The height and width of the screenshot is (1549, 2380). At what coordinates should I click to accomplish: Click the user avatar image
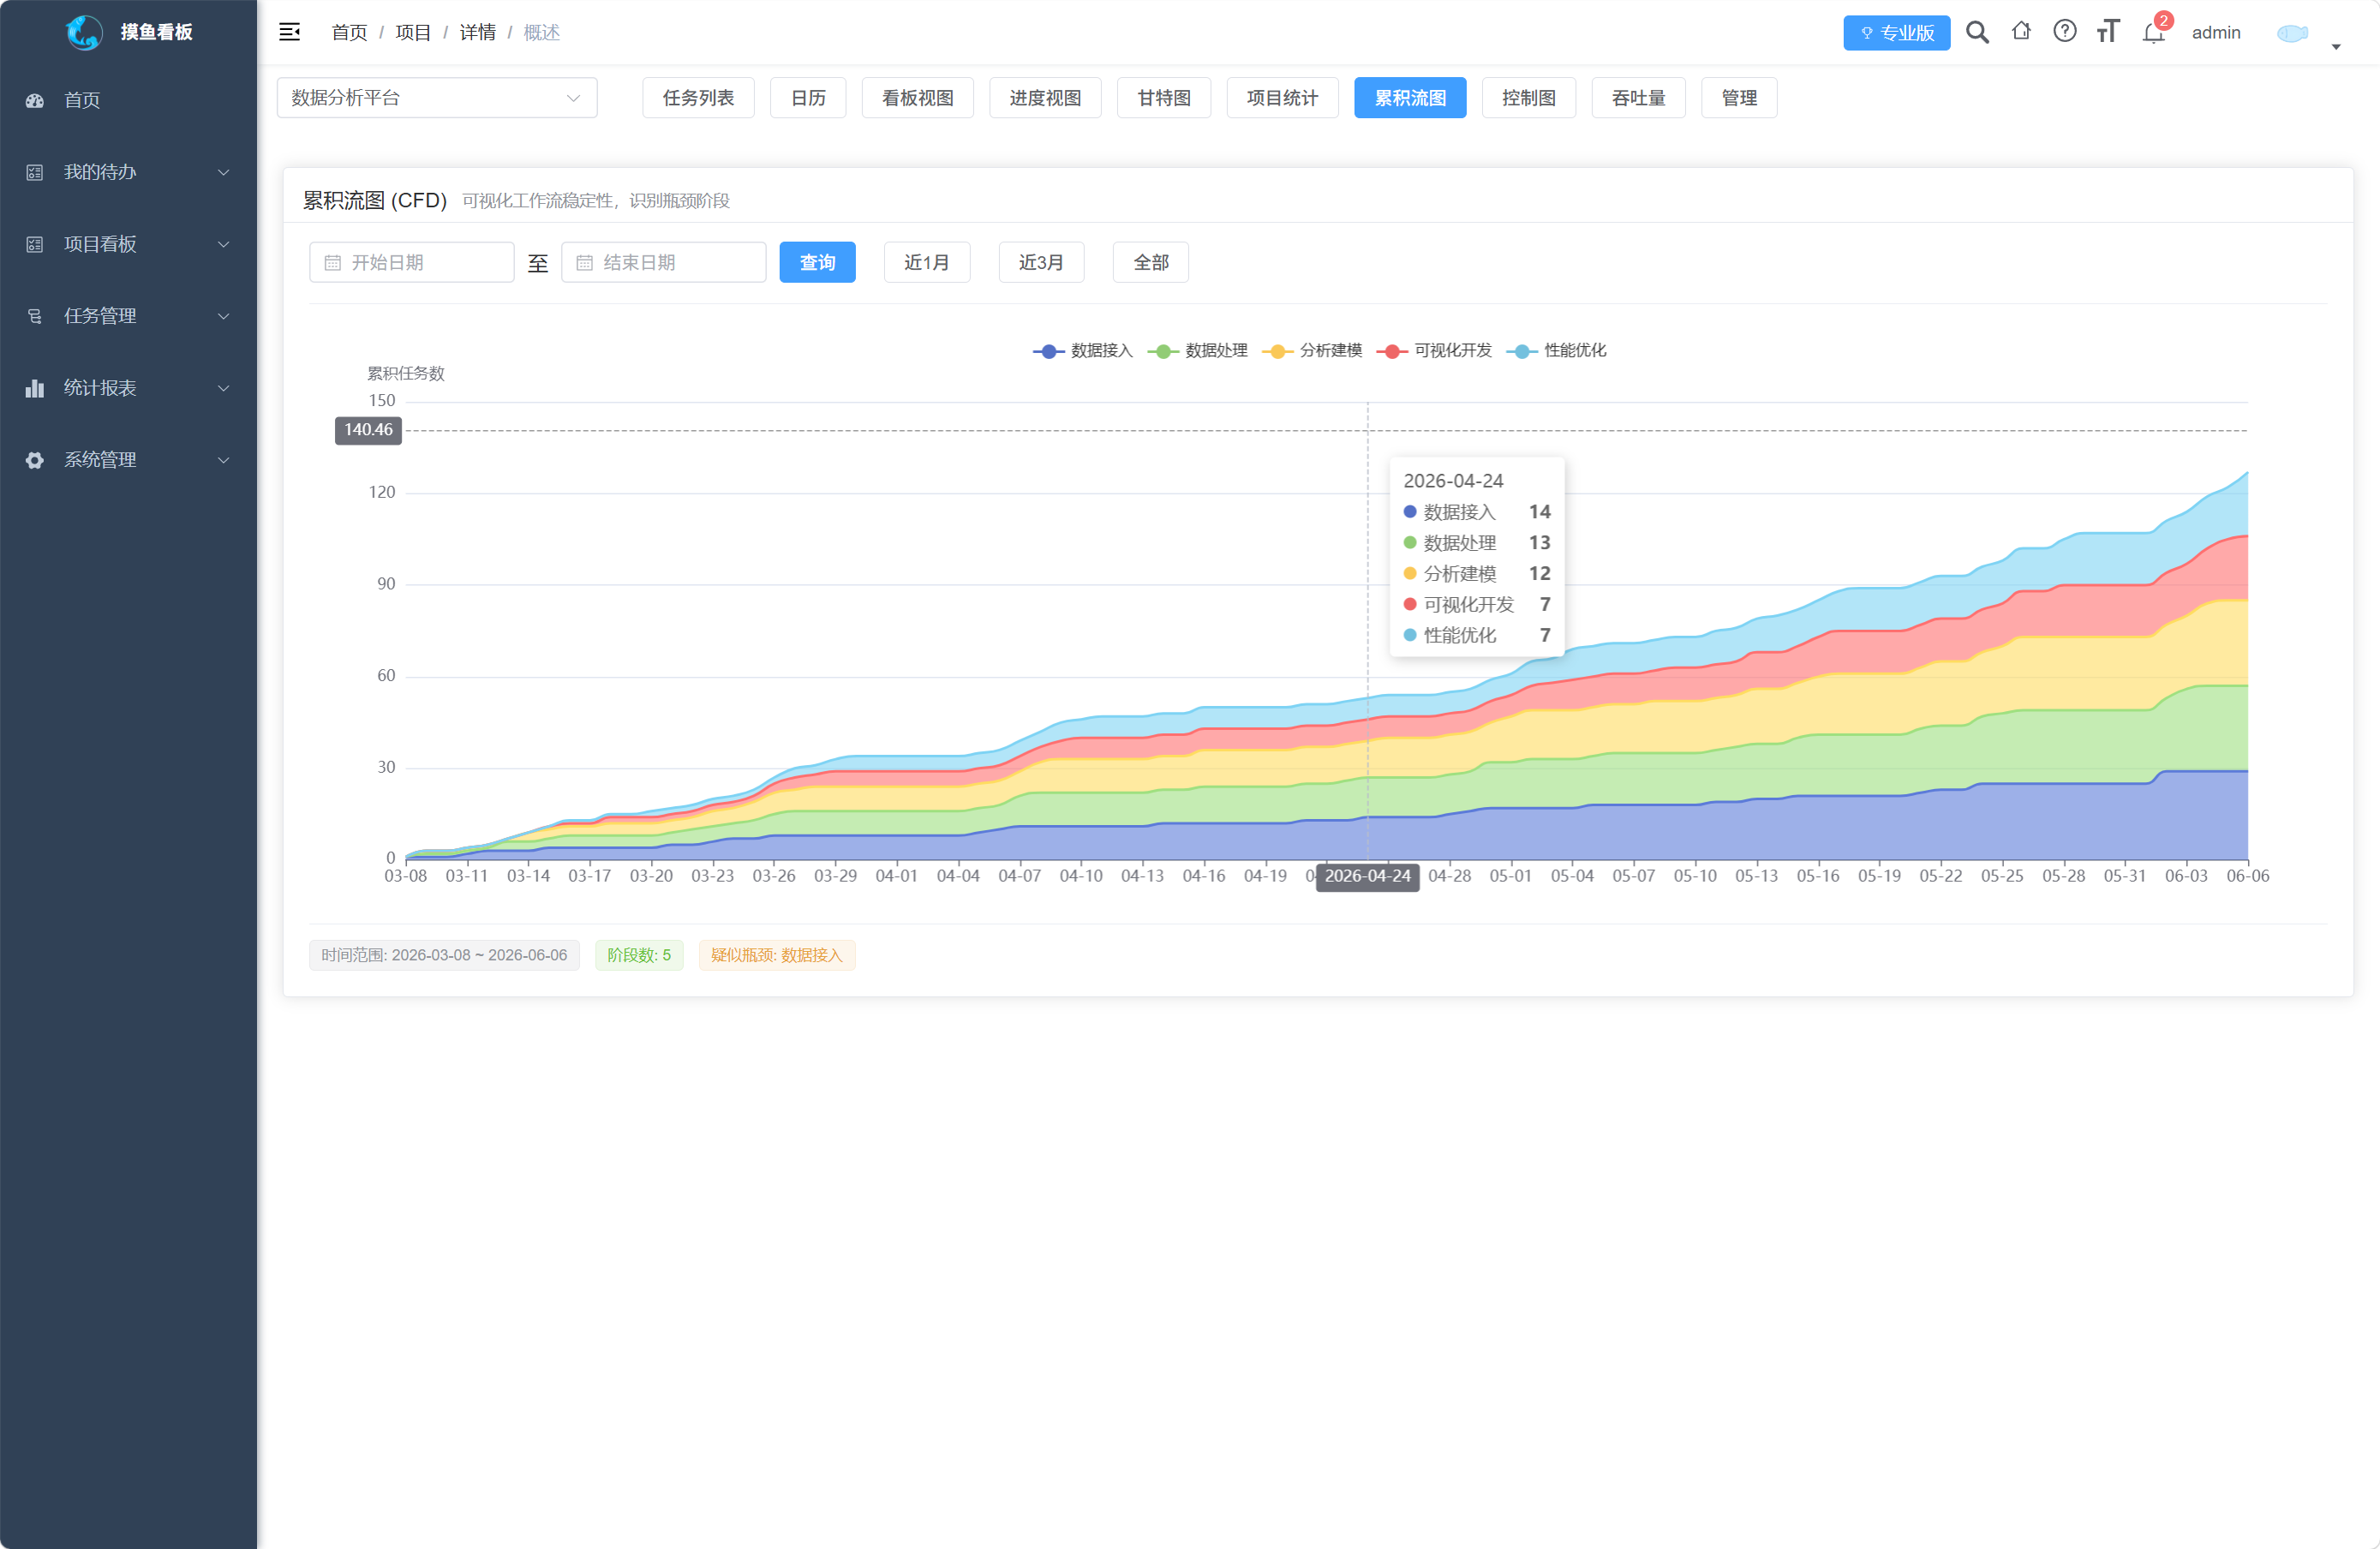coord(2292,33)
